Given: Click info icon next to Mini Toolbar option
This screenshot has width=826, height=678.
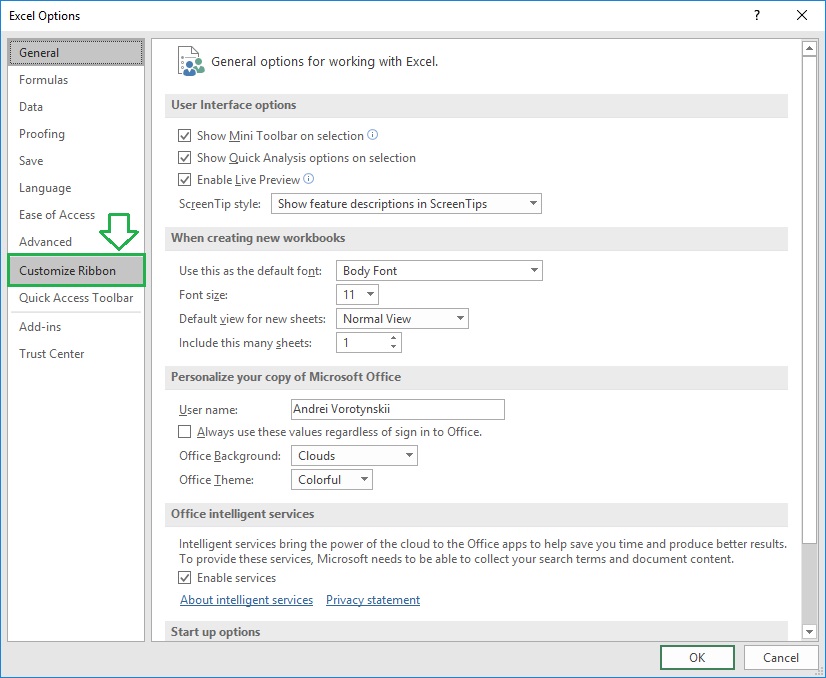Looking at the screenshot, I should tap(372, 135).
